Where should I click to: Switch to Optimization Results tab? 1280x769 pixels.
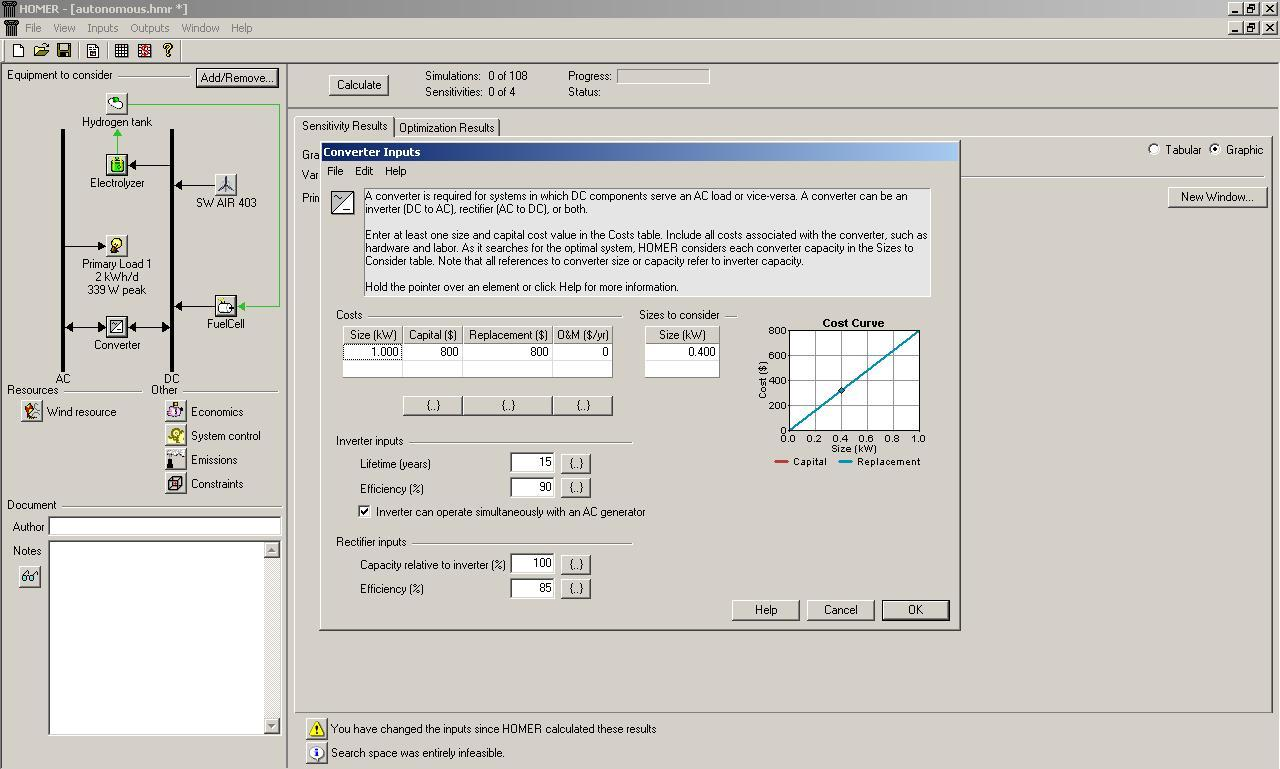[x=447, y=127]
